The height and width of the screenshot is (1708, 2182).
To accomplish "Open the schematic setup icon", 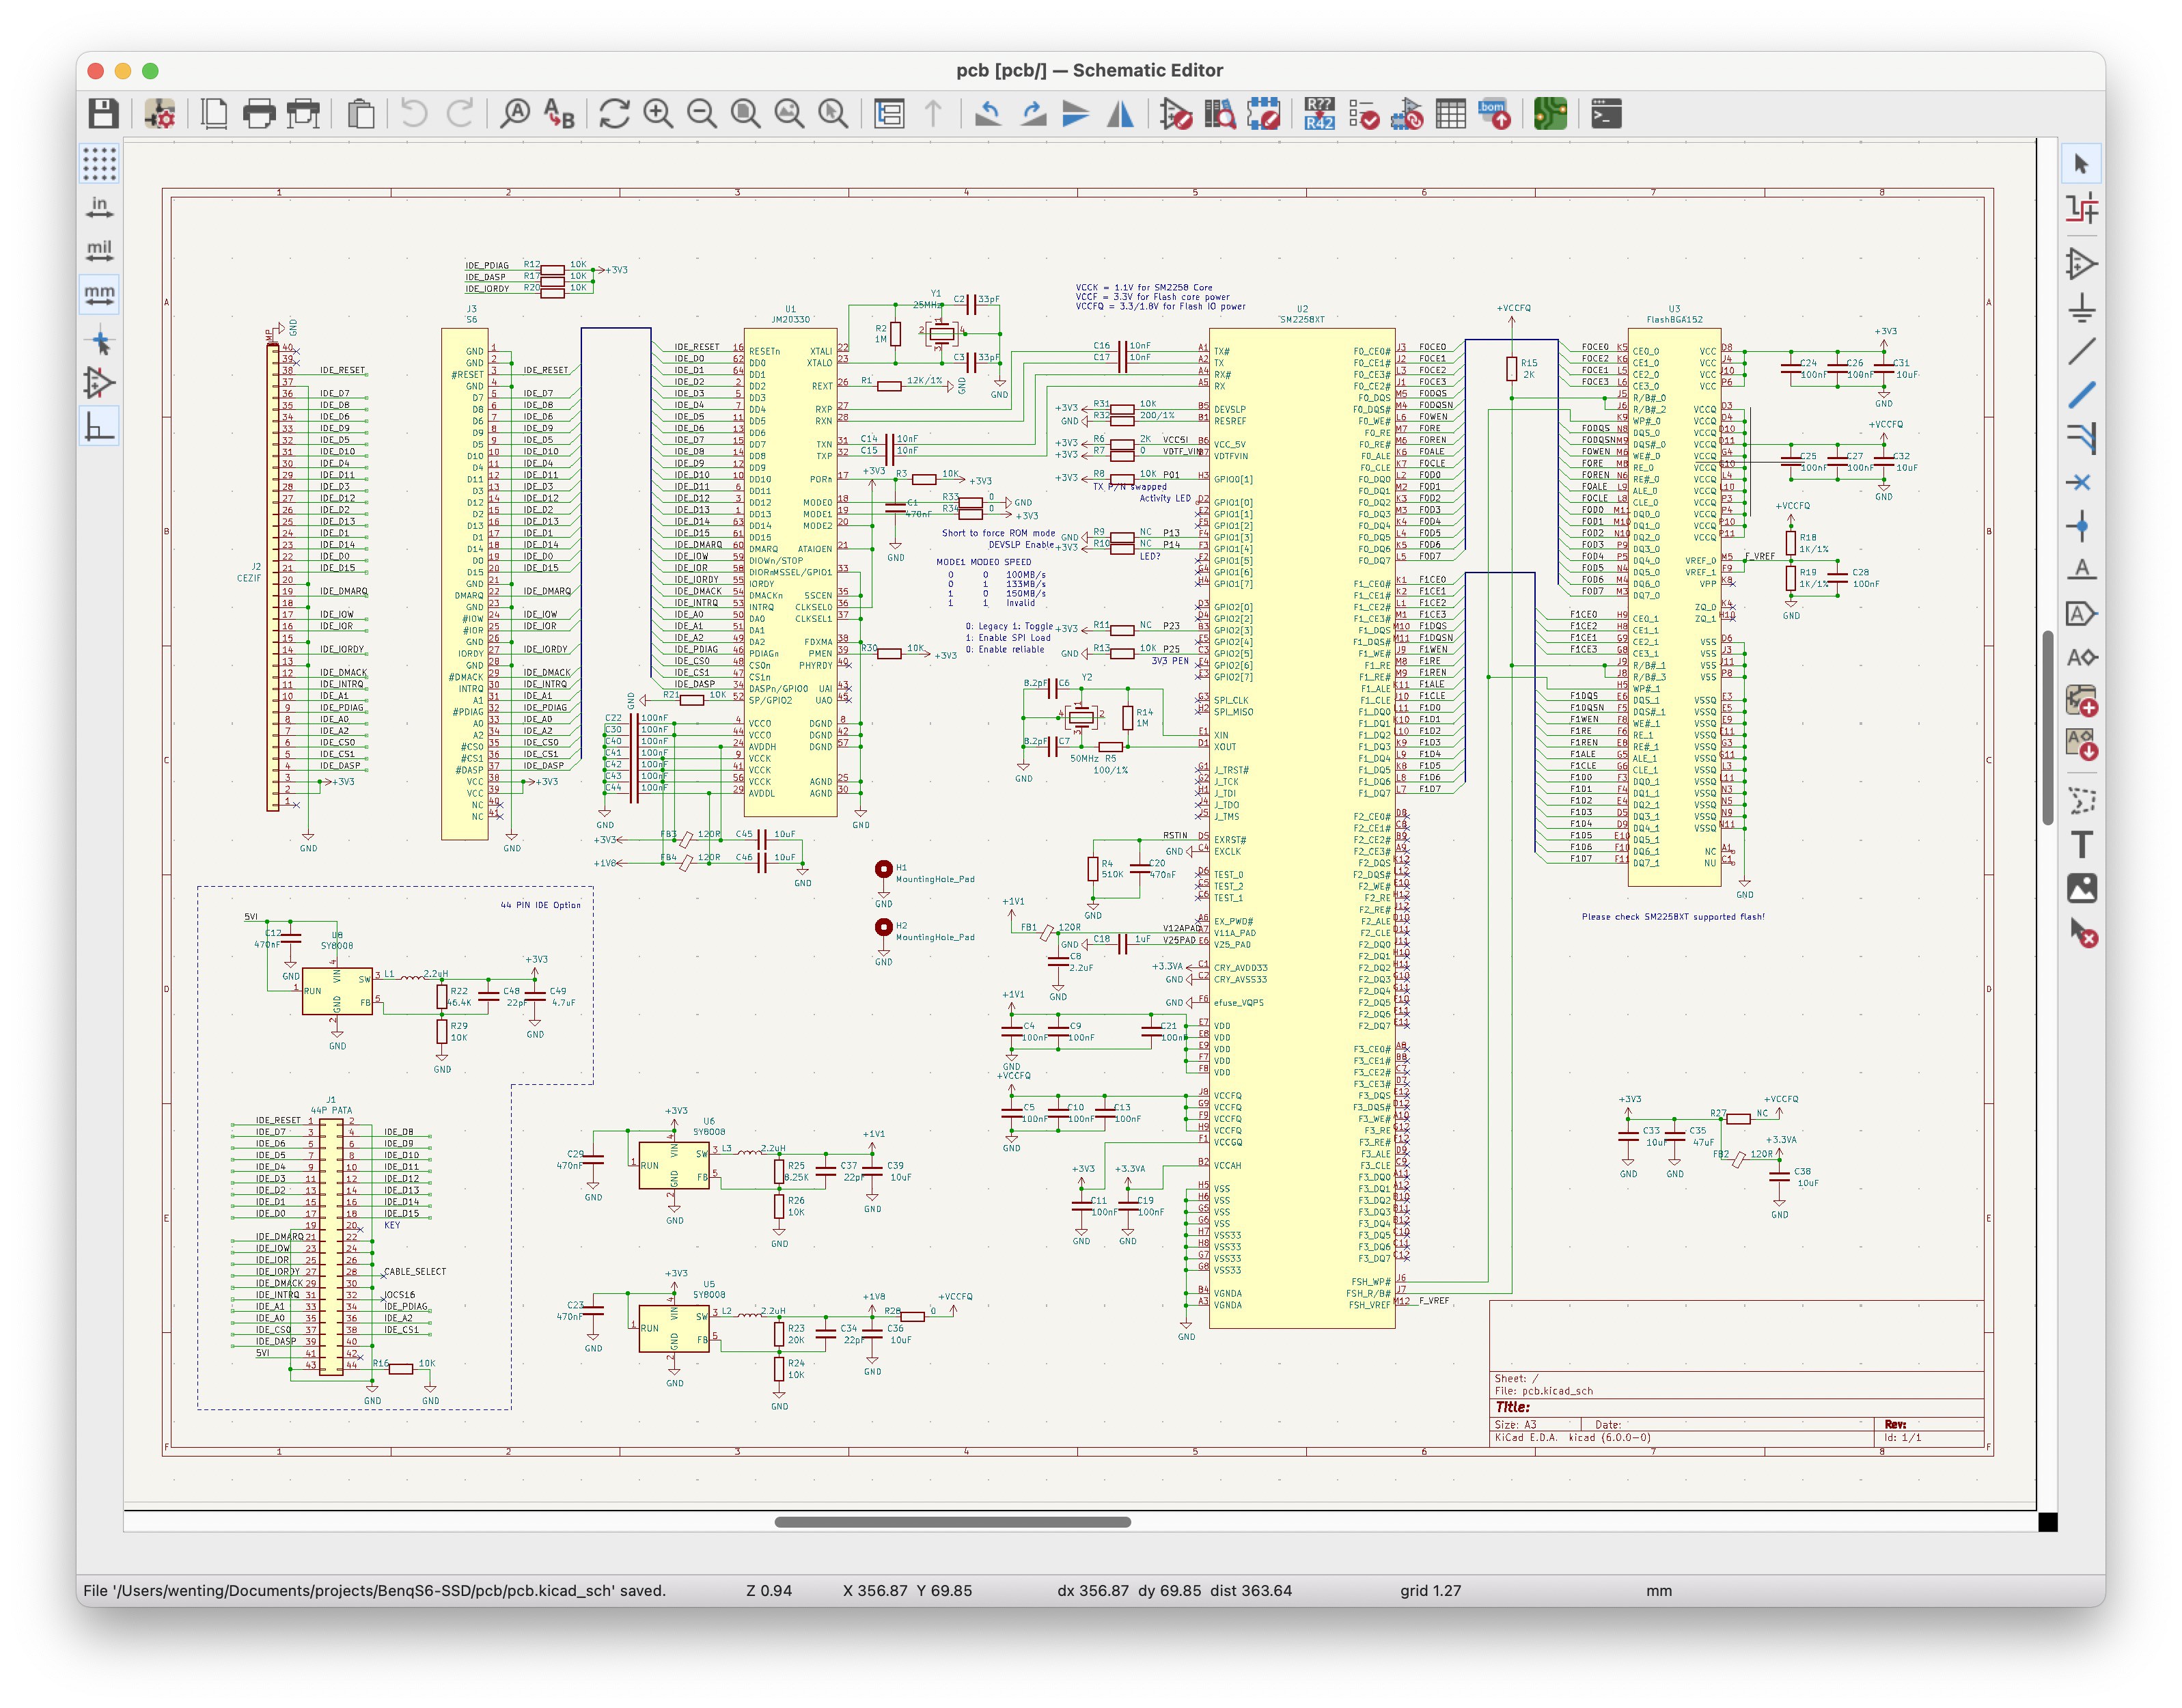I will 159,114.
